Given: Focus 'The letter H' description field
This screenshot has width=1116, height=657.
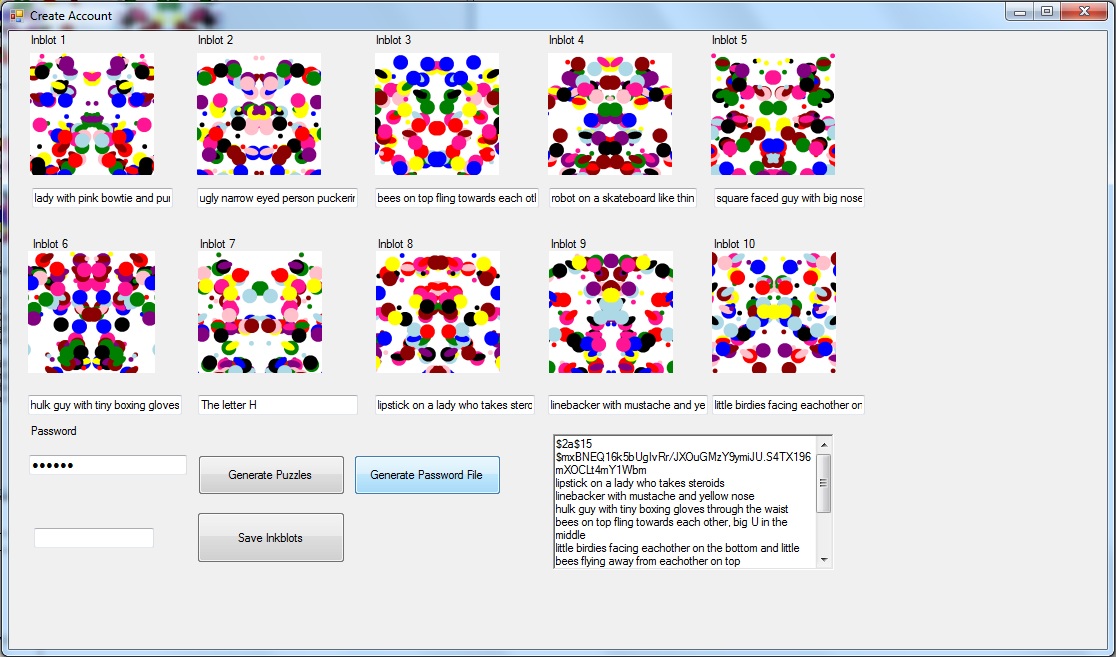Looking at the screenshot, I should pos(278,405).
